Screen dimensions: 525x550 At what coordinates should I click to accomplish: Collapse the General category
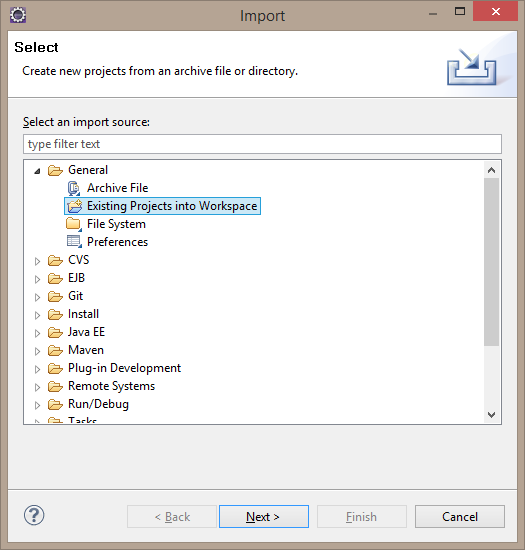(x=37, y=171)
